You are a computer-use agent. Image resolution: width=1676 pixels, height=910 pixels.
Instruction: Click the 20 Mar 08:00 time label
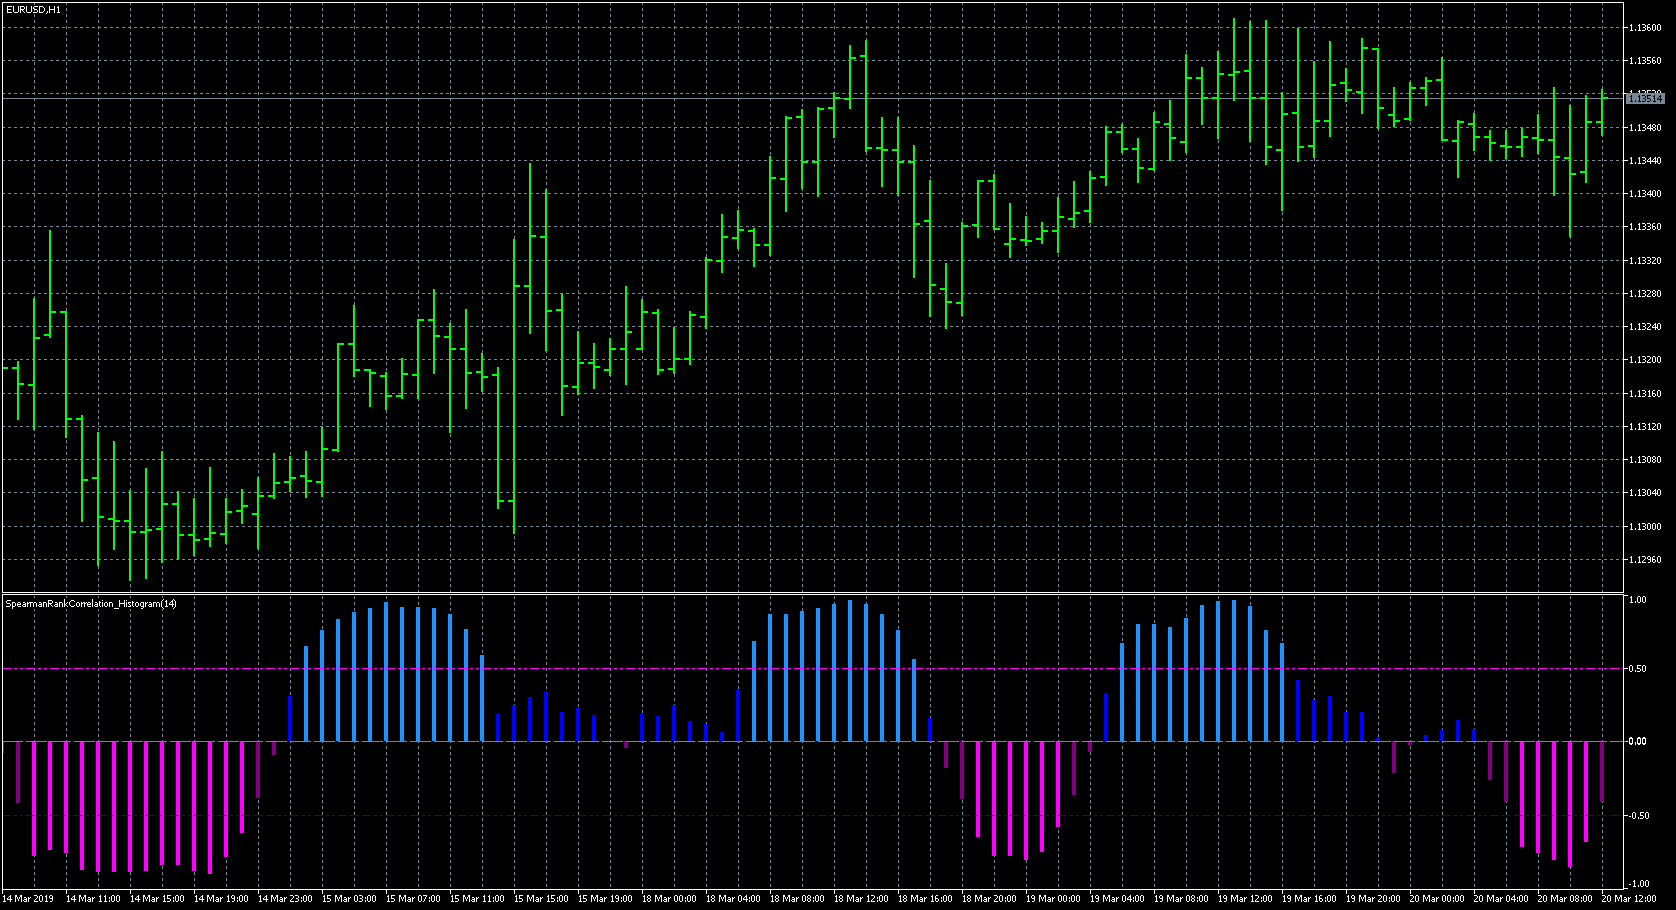click(x=1565, y=899)
